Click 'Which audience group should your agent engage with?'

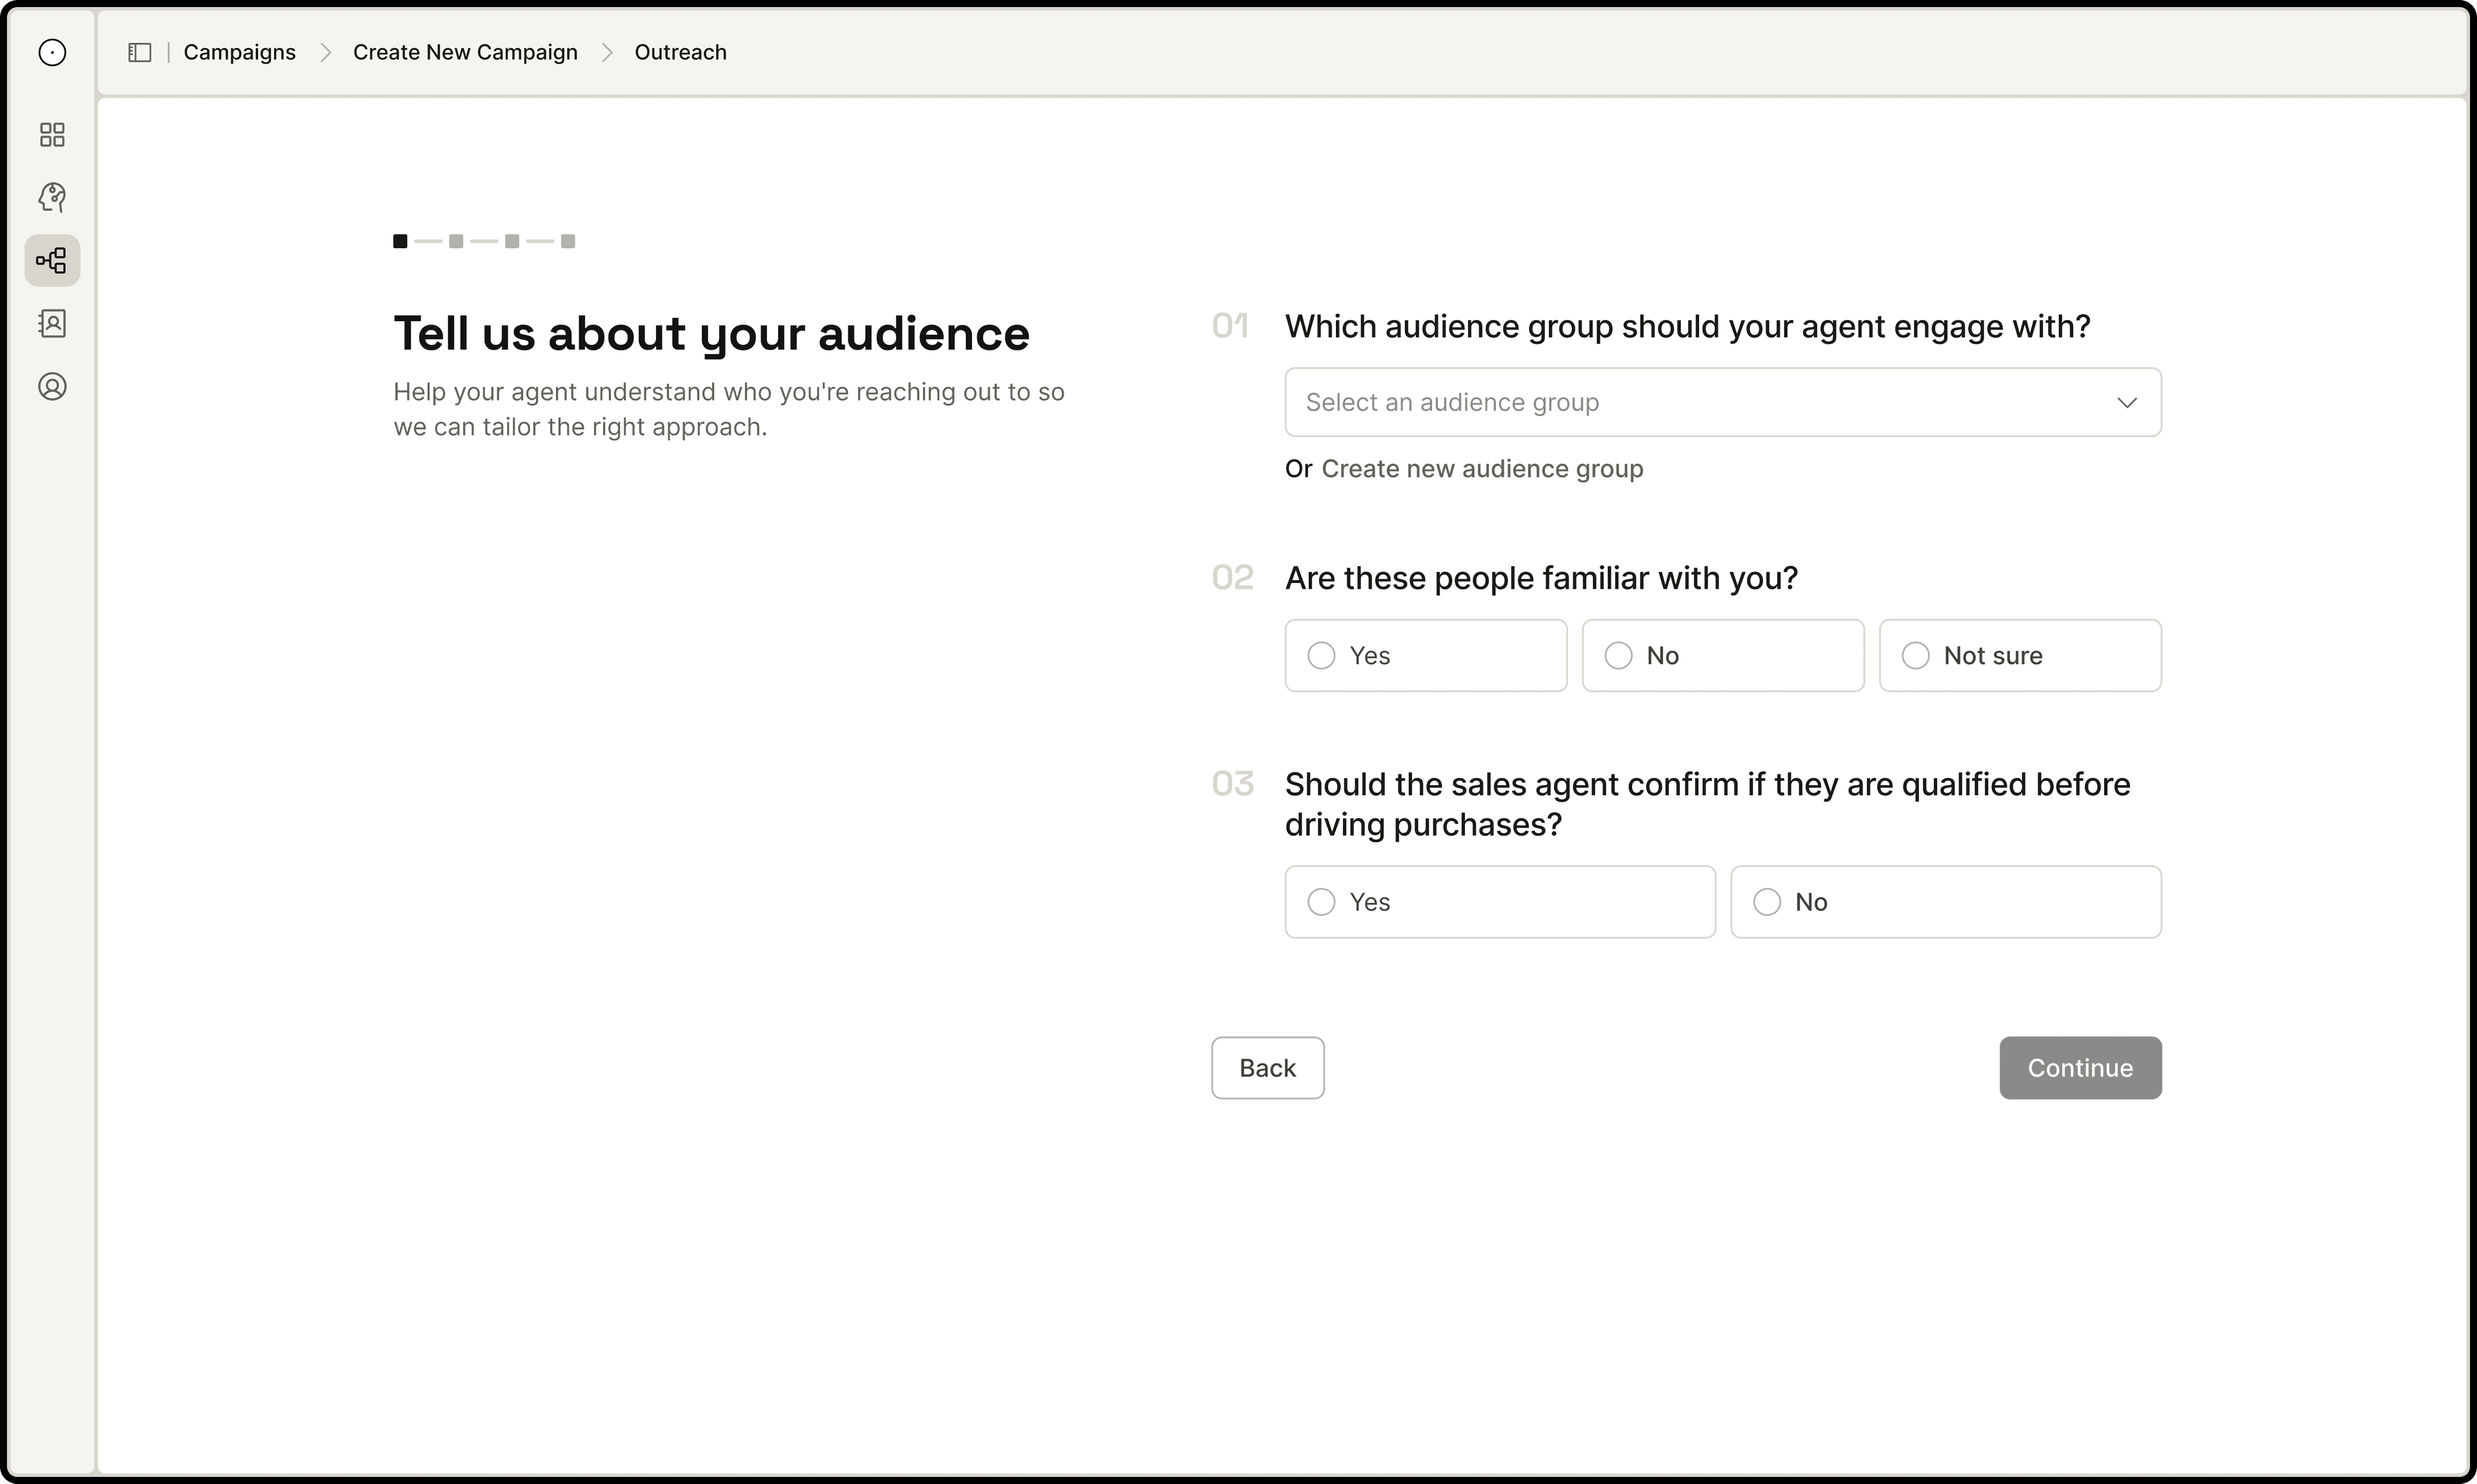point(1687,327)
